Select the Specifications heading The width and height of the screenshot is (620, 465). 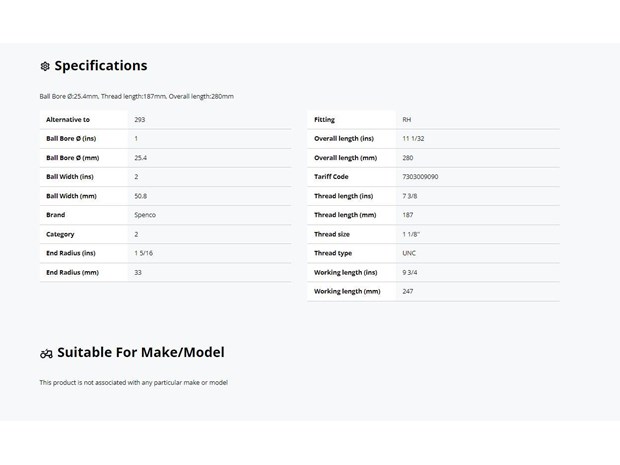(x=101, y=66)
